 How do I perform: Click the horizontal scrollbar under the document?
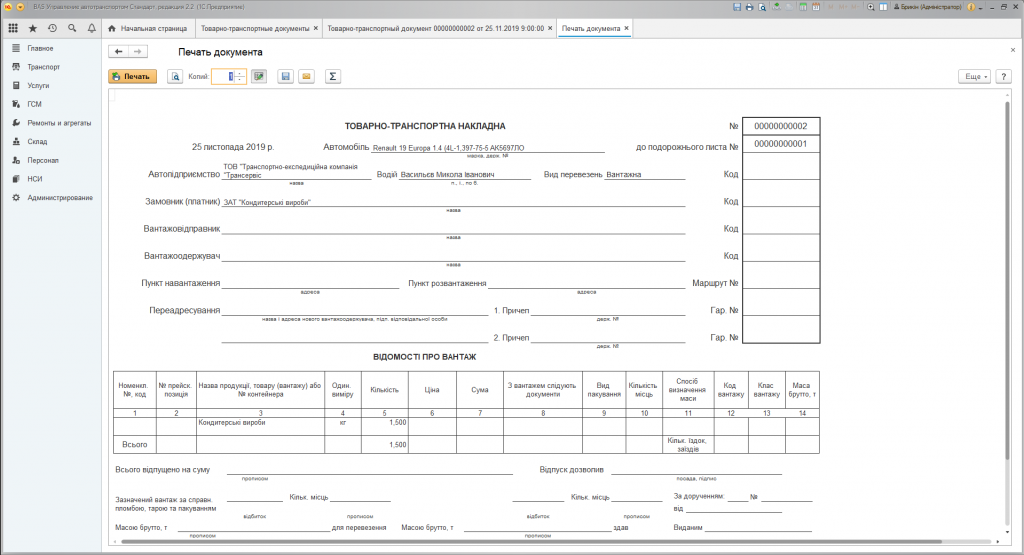[531, 541]
